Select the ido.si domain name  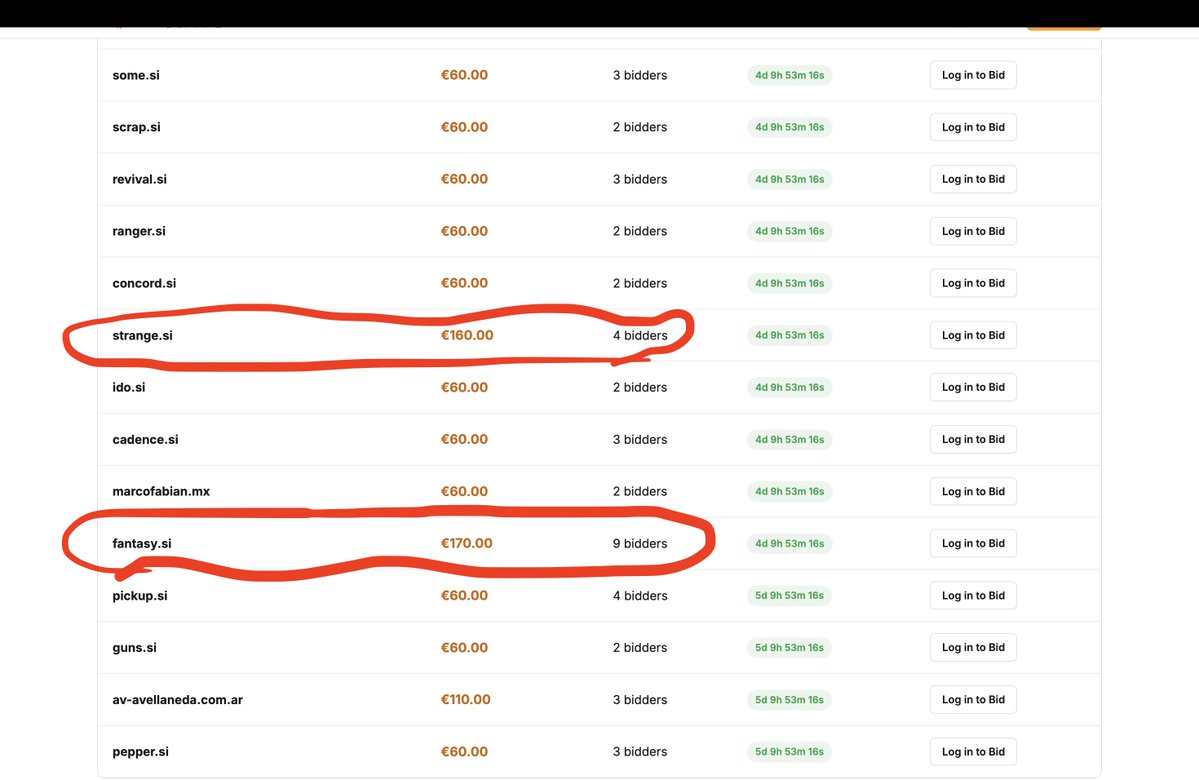(128, 387)
